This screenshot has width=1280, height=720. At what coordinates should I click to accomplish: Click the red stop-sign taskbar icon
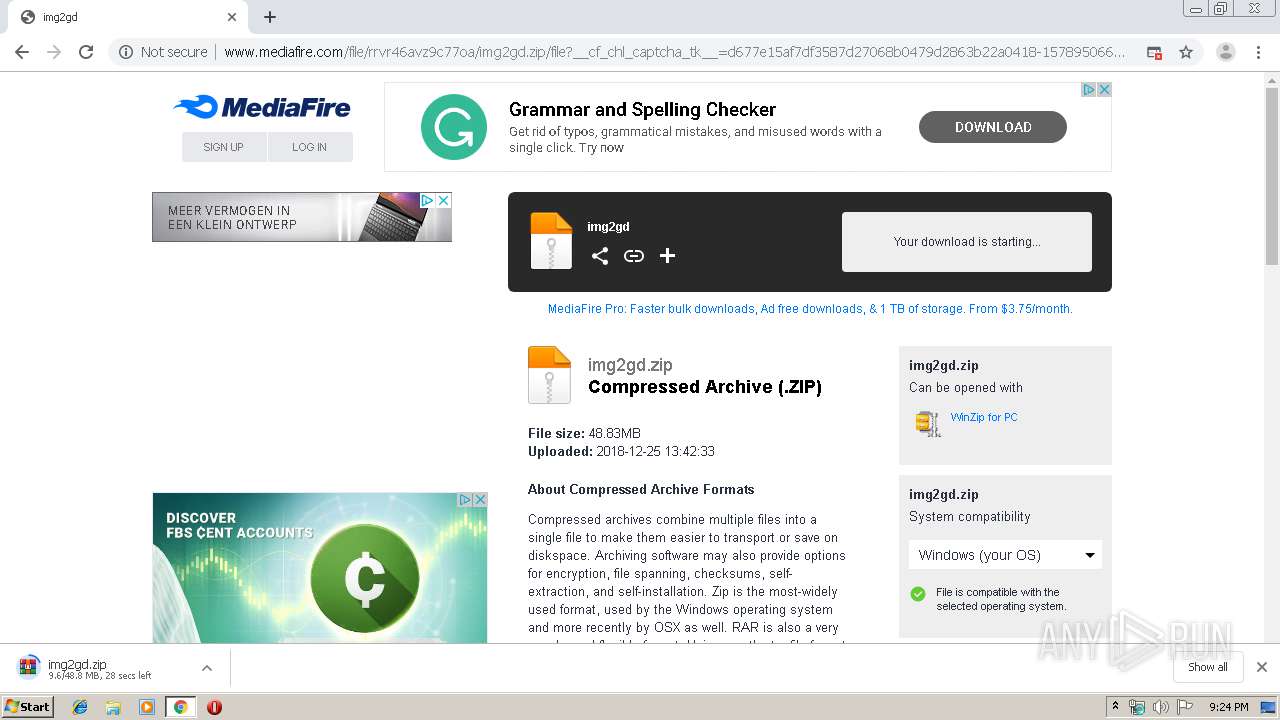(x=214, y=707)
